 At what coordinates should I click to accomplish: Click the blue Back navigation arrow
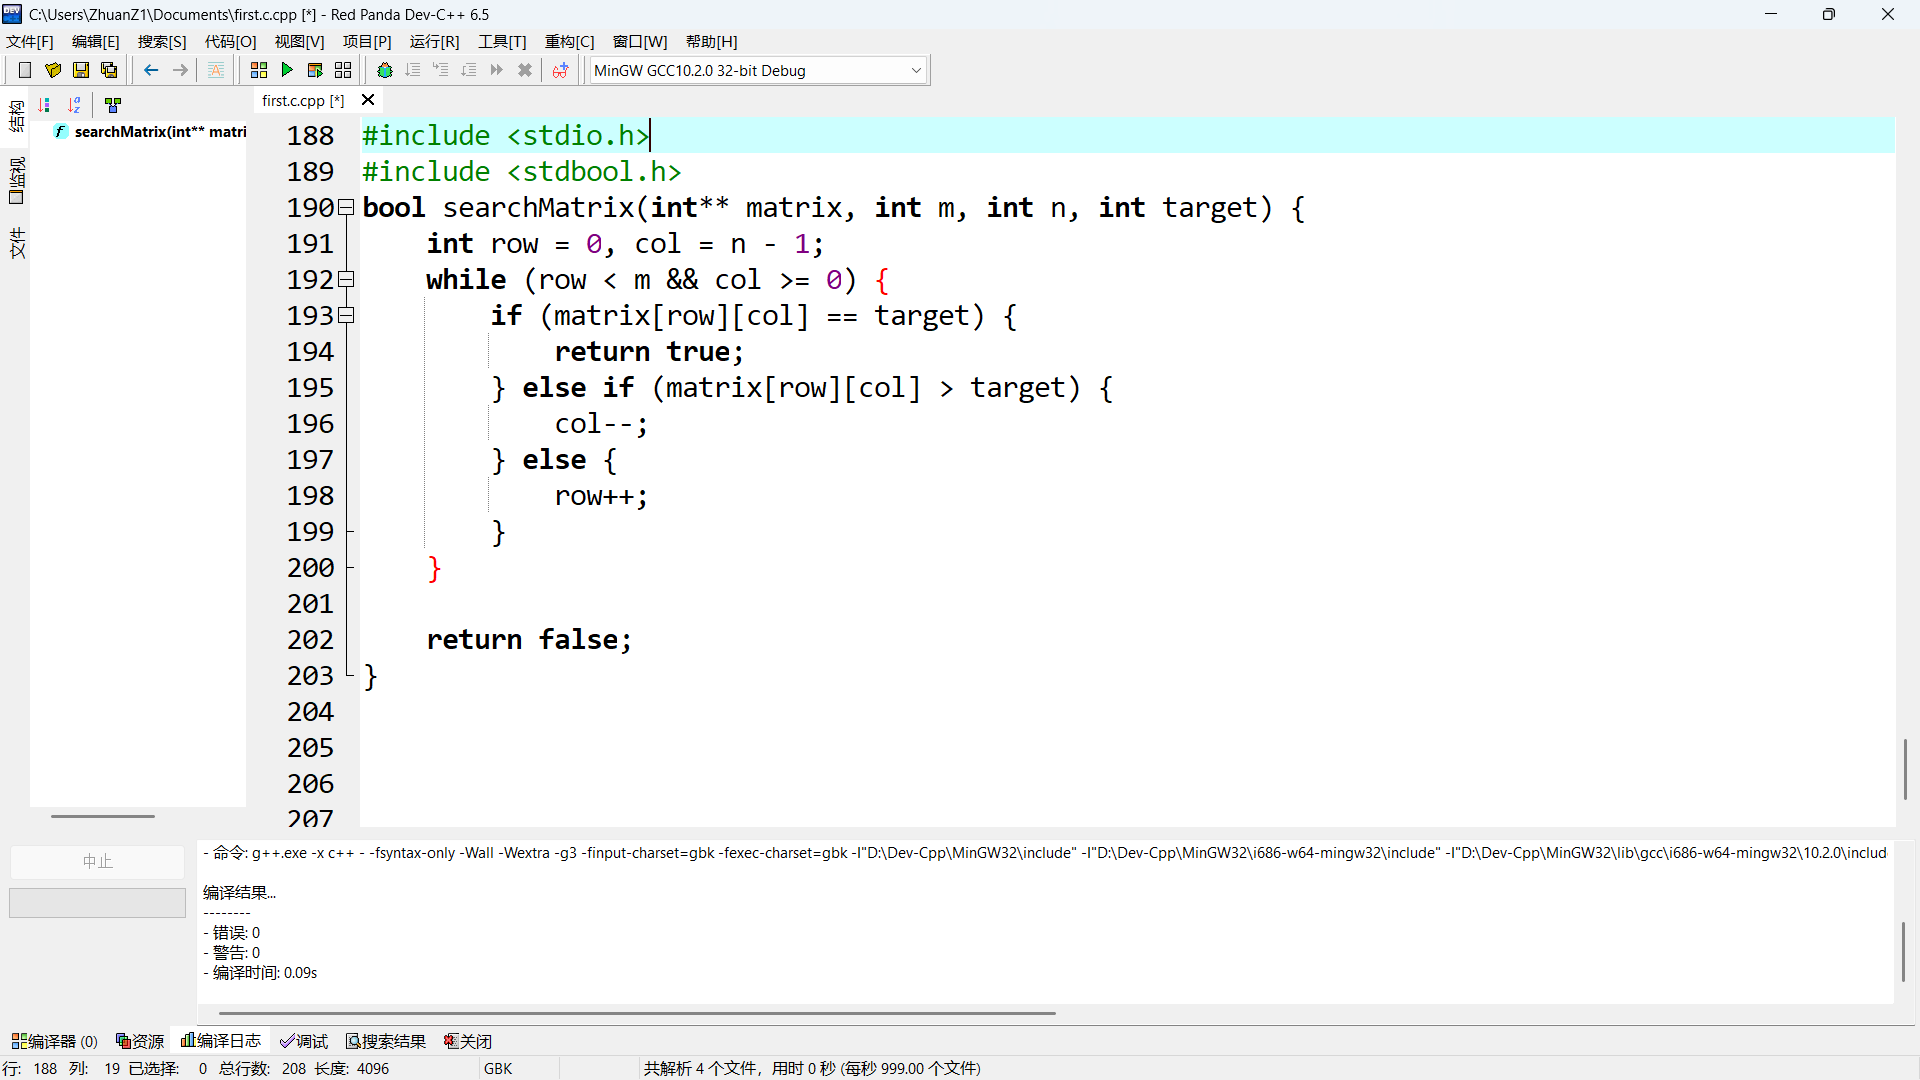pyautogui.click(x=151, y=70)
